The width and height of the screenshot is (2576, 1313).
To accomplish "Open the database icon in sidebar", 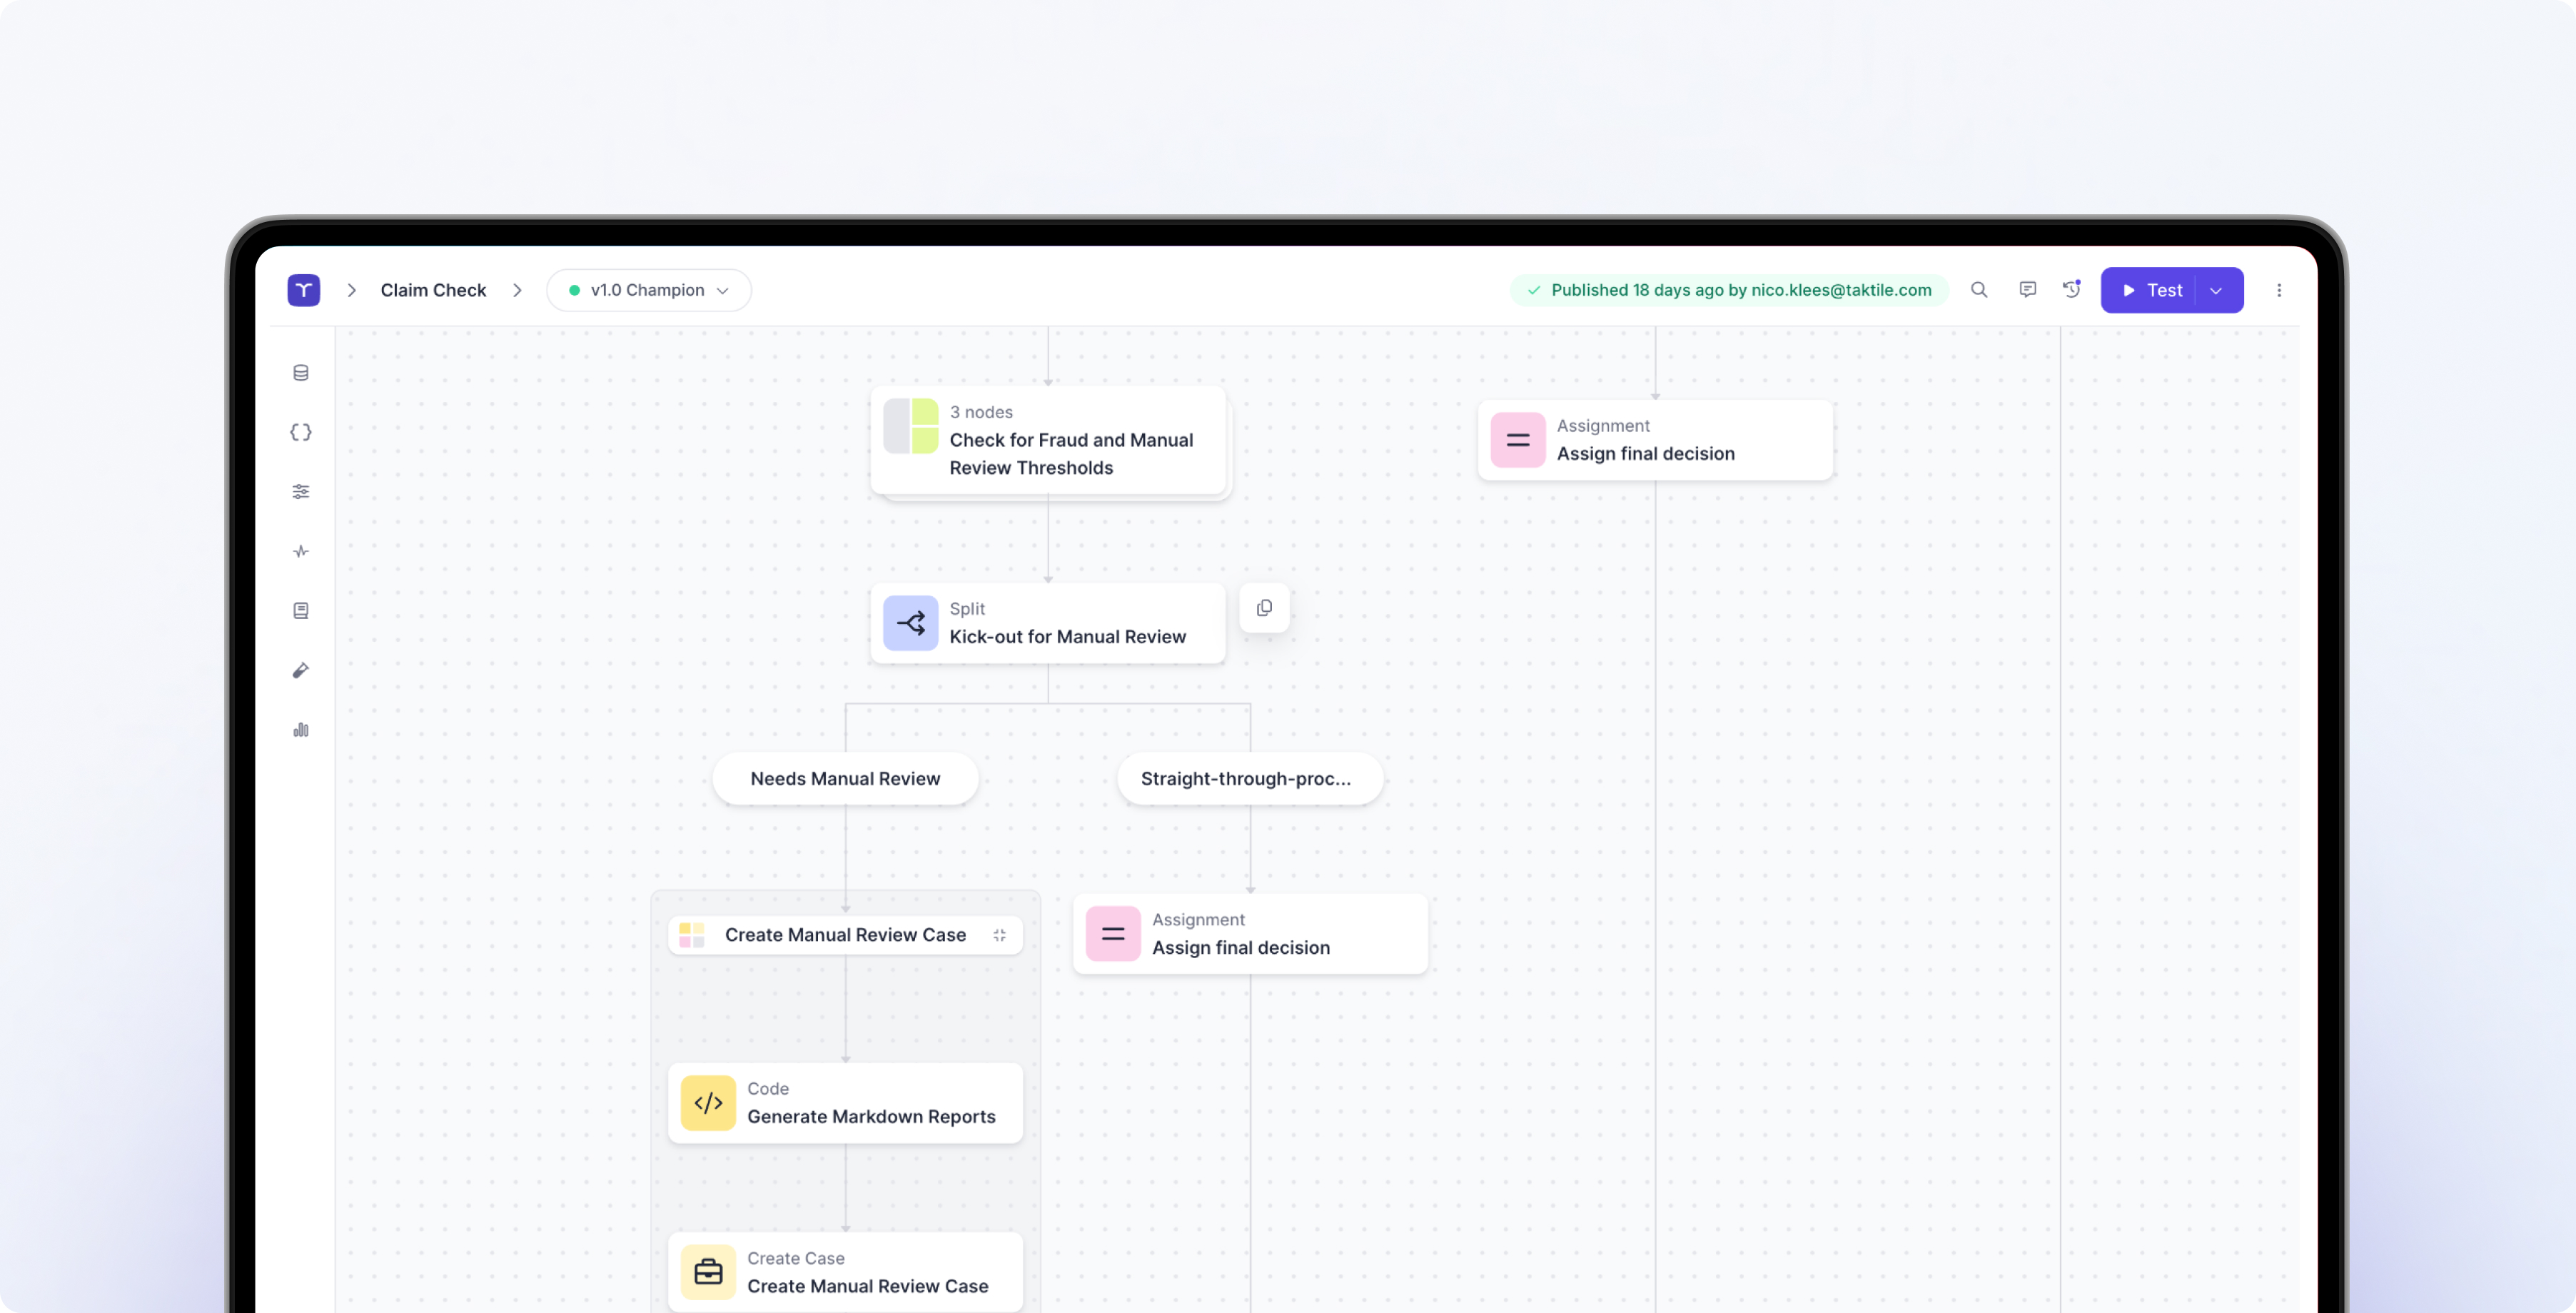I will tap(301, 373).
